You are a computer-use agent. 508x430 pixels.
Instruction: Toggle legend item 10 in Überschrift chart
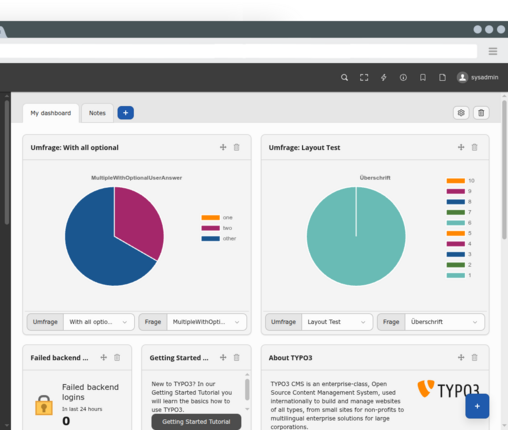(x=460, y=181)
